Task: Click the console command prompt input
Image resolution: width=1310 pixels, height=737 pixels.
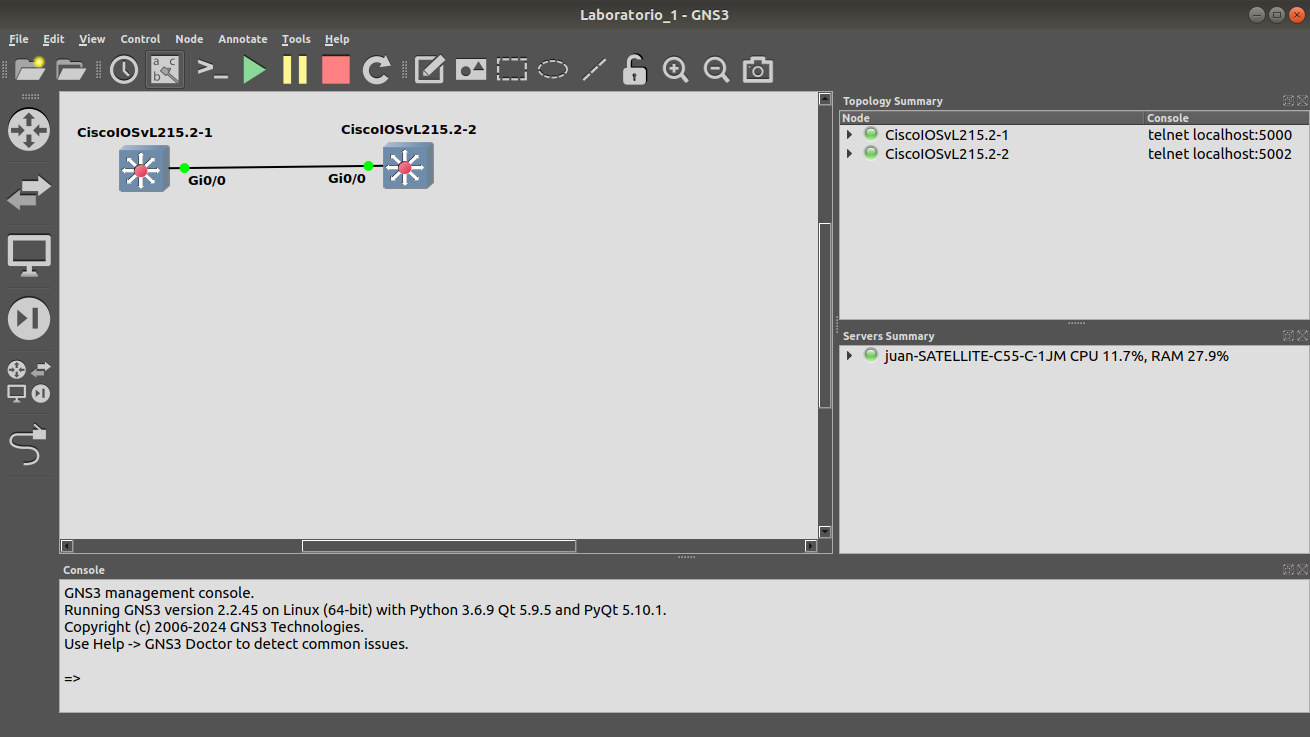Action: point(684,679)
